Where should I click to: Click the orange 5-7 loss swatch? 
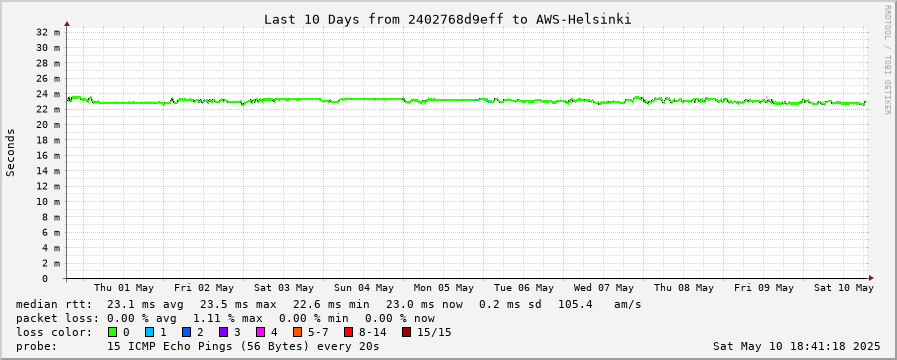[x=297, y=332]
